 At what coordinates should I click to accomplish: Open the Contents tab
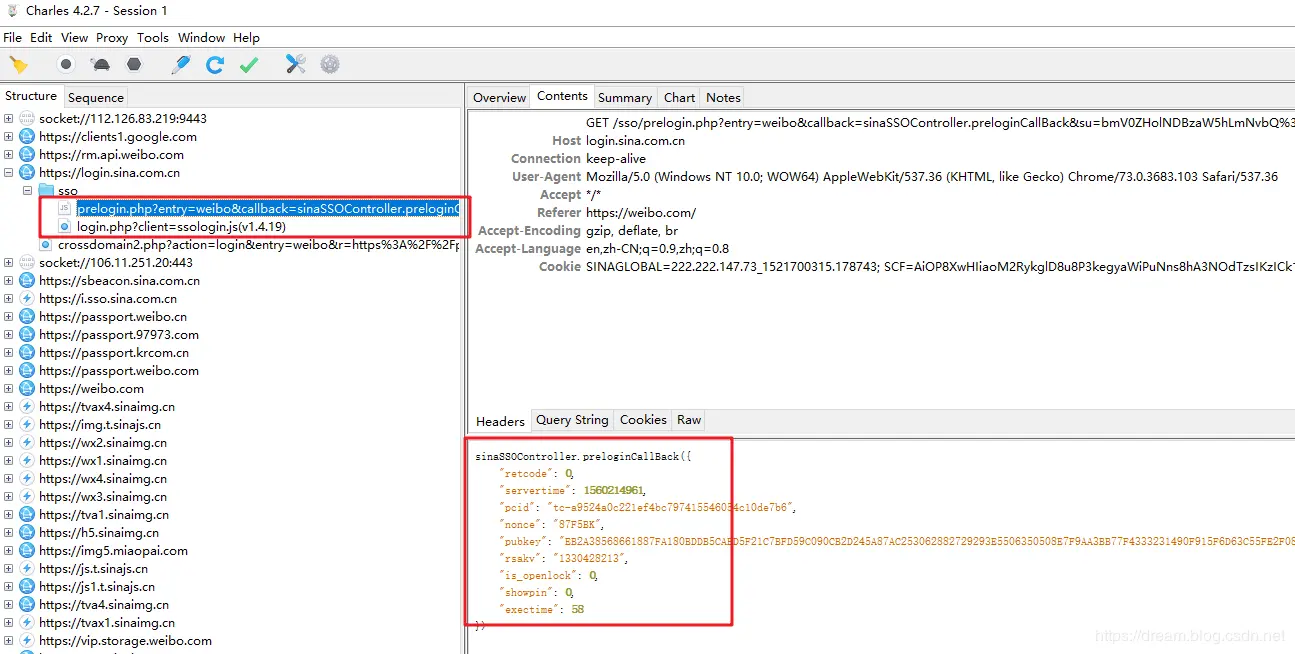point(562,96)
